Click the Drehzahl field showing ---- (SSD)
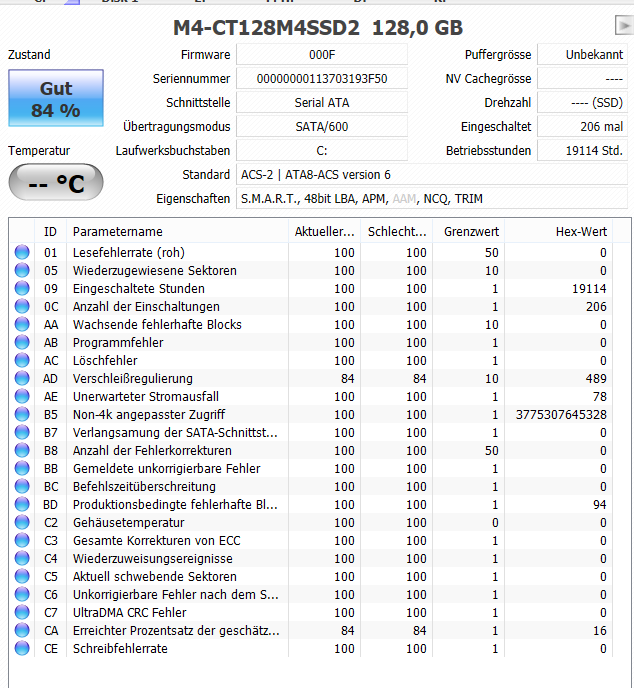 (x=583, y=103)
